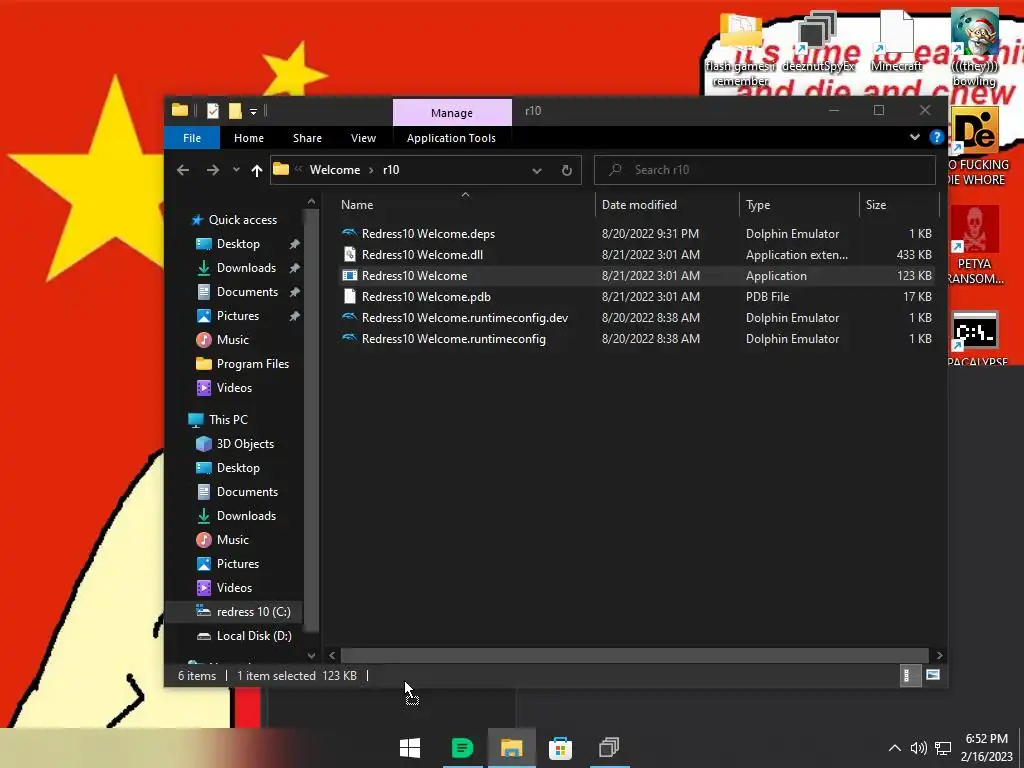The width and height of the screenshot is (1024, 768).
Task: Click the New Folder quick access toolbar icon
Action: [235, 111]
